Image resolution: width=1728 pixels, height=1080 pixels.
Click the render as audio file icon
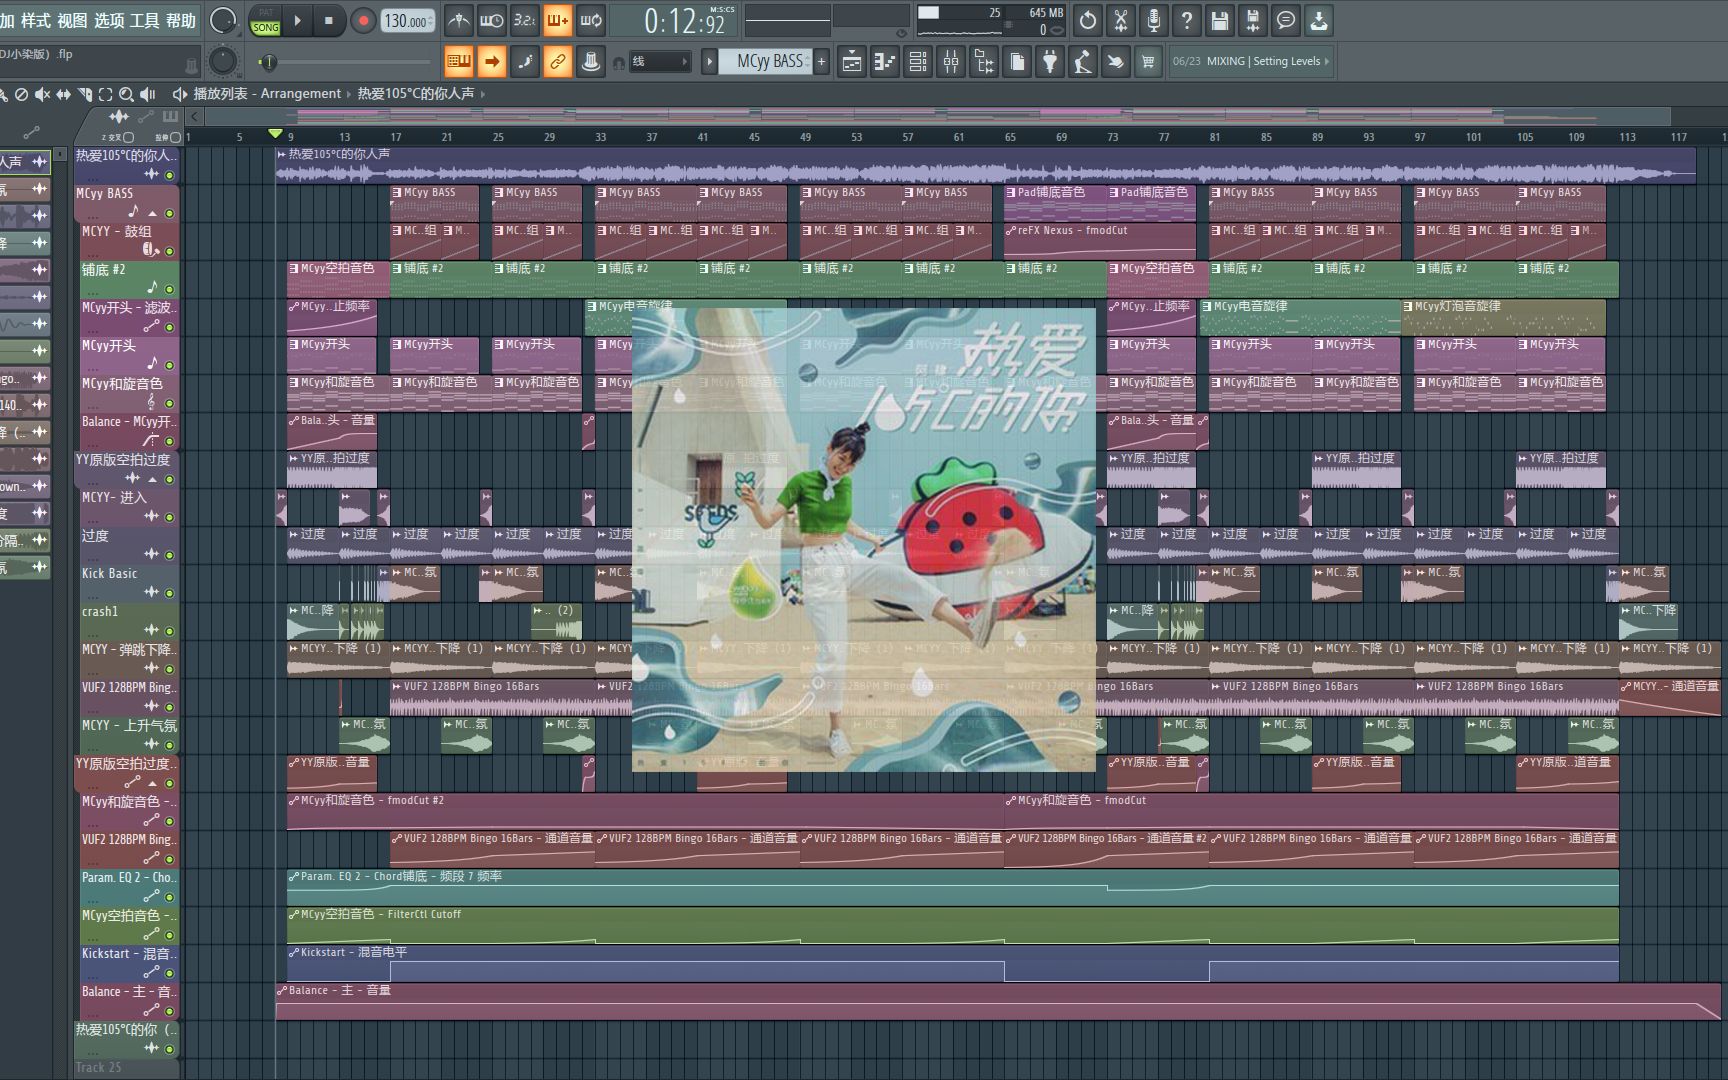[x=1253, y=20]
